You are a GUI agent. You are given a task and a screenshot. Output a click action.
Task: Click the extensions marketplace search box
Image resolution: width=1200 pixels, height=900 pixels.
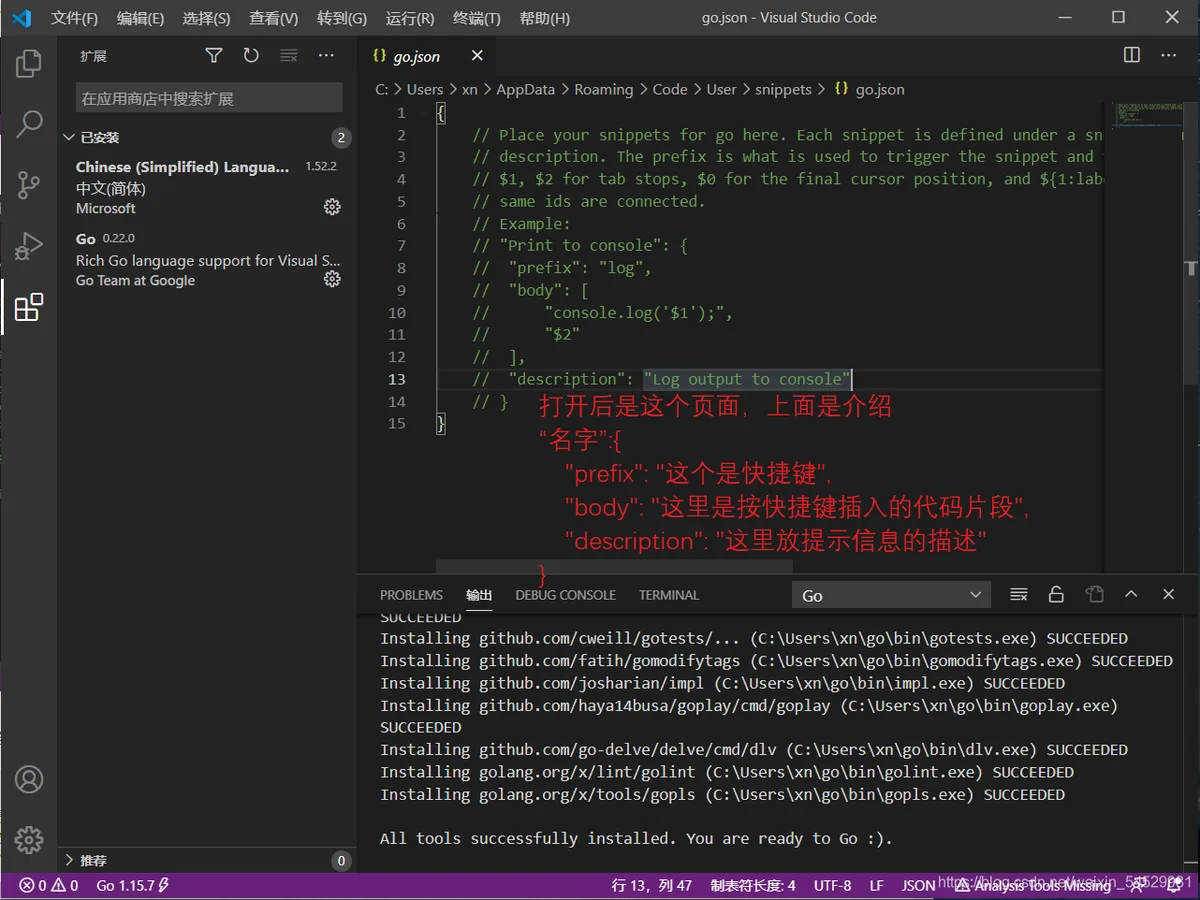coord(209,98)
